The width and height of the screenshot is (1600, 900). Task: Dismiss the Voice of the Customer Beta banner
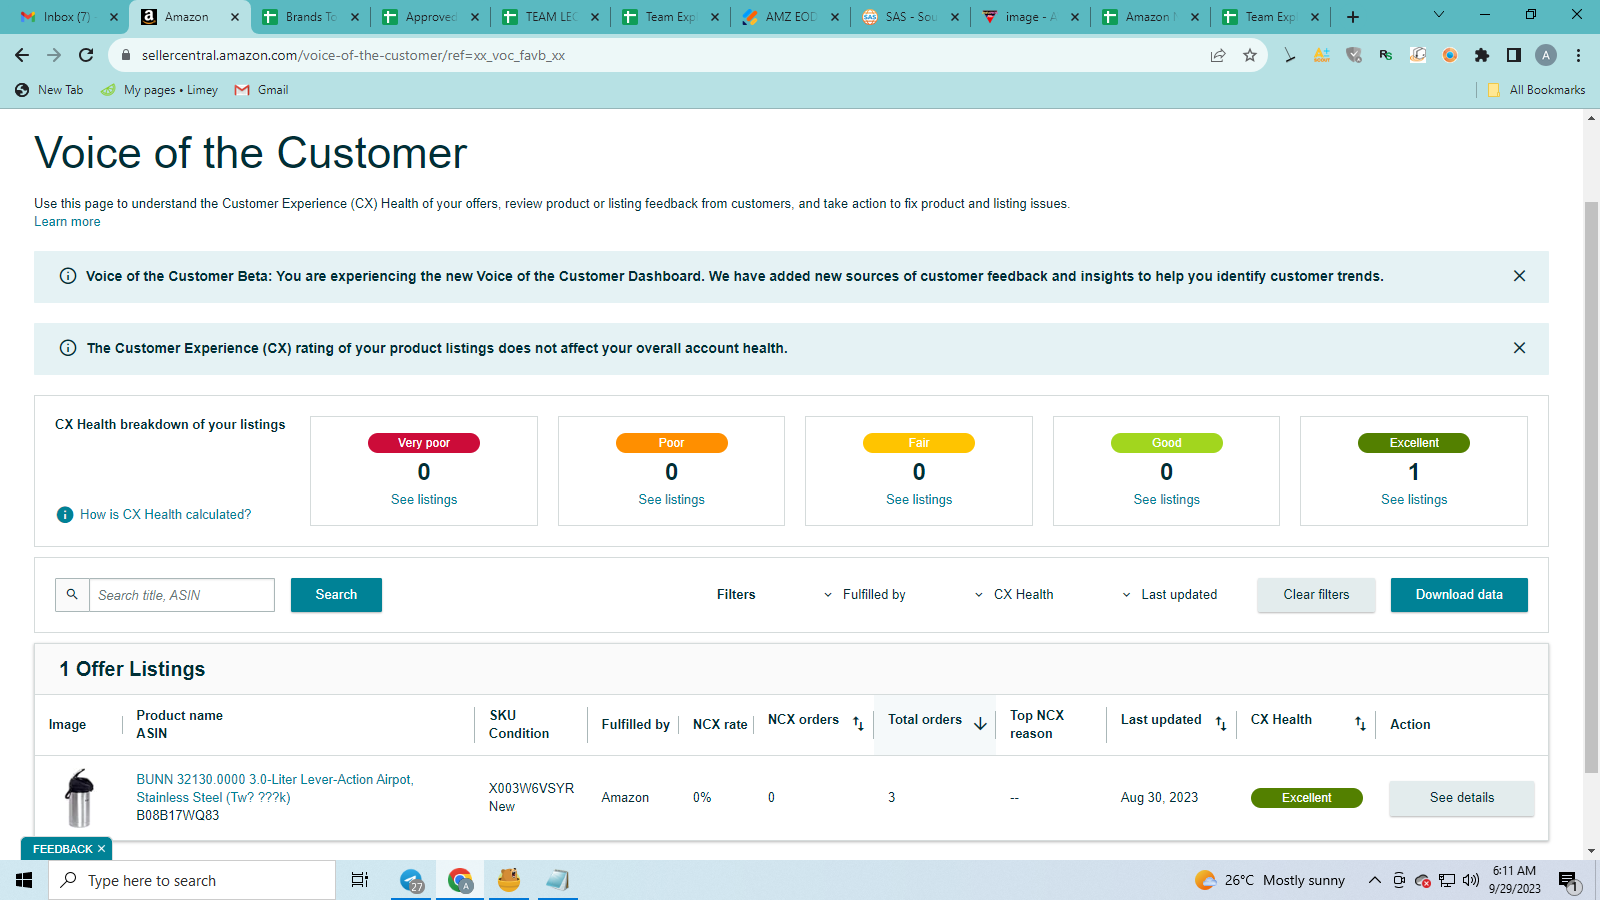1519,276
